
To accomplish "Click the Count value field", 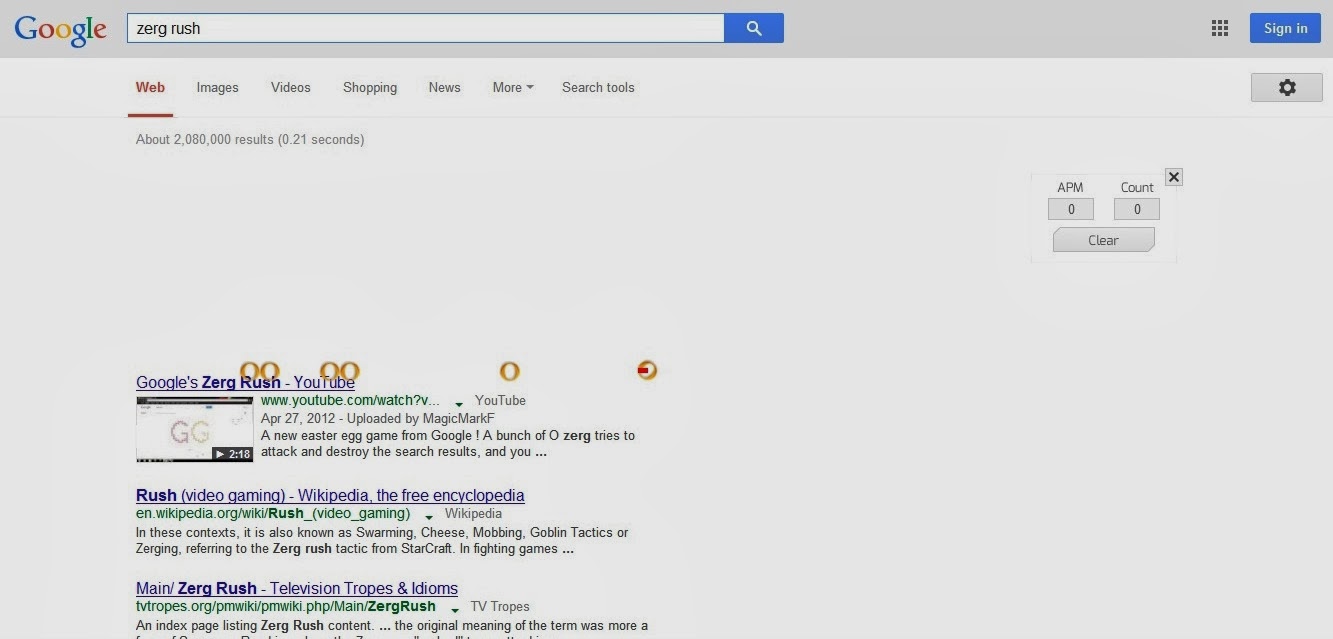I will pyautogui.click(x=1137, y=209).
